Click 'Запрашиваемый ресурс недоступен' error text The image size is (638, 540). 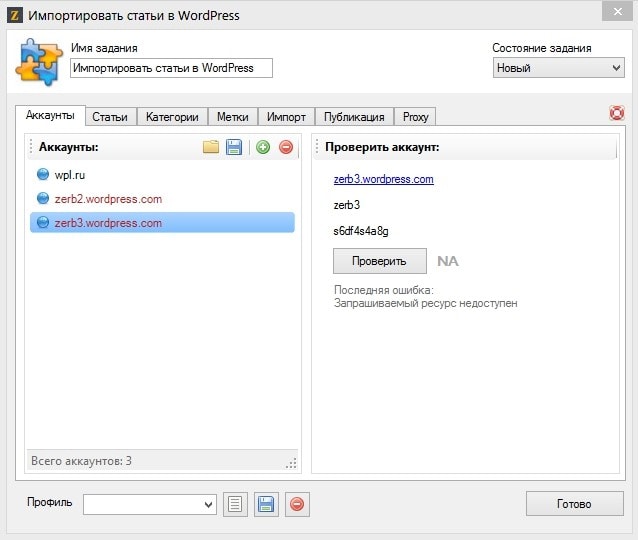click(426, 303)
